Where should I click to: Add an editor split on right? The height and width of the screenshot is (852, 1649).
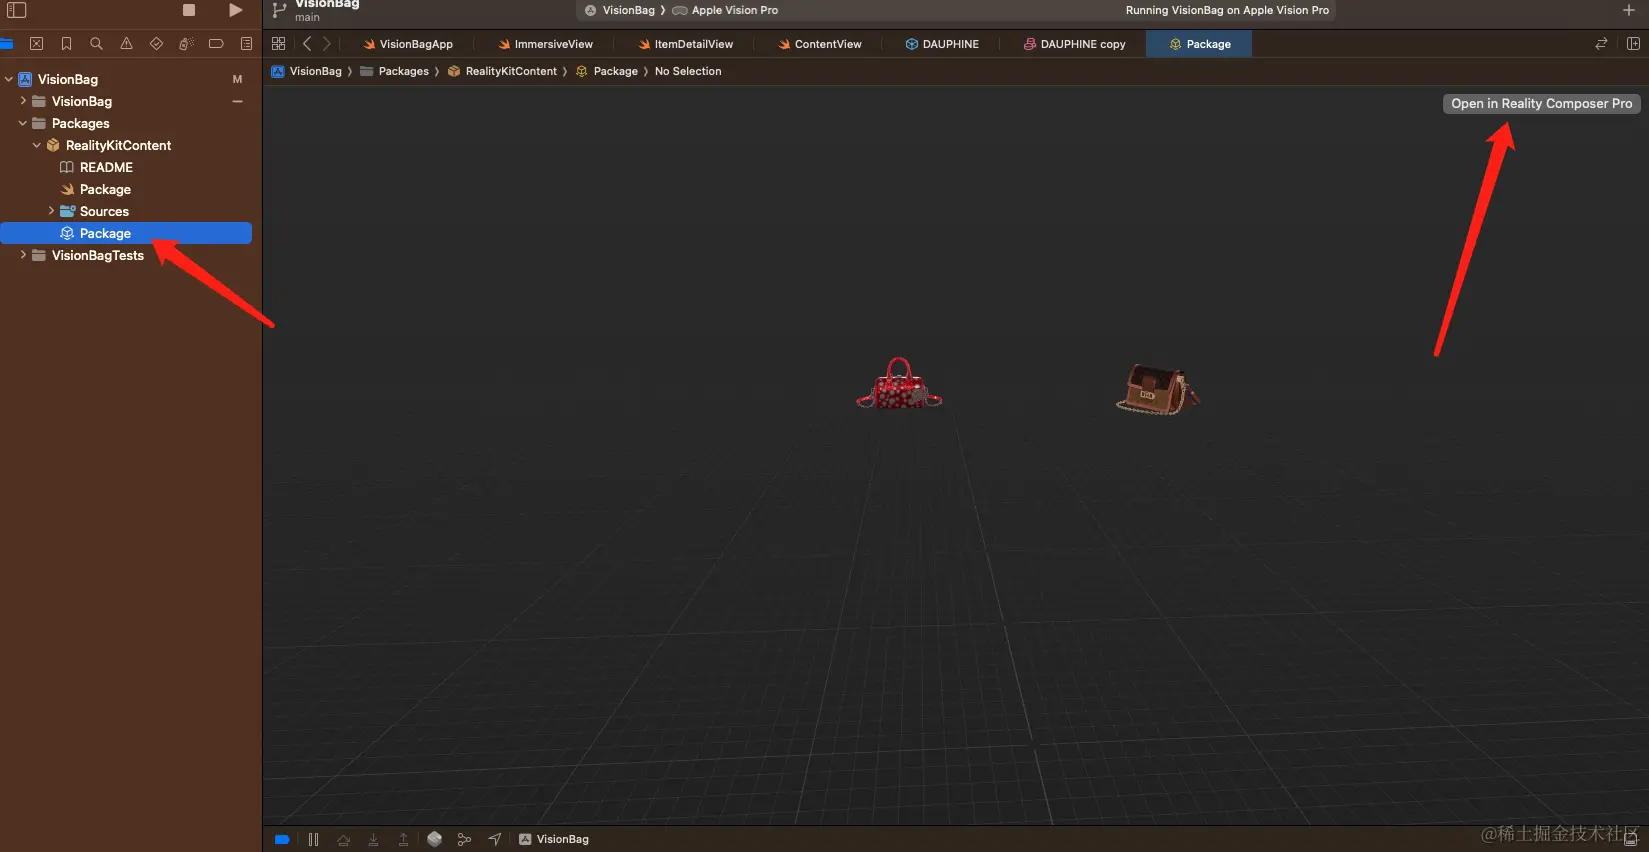click(x=1633, y=44)
